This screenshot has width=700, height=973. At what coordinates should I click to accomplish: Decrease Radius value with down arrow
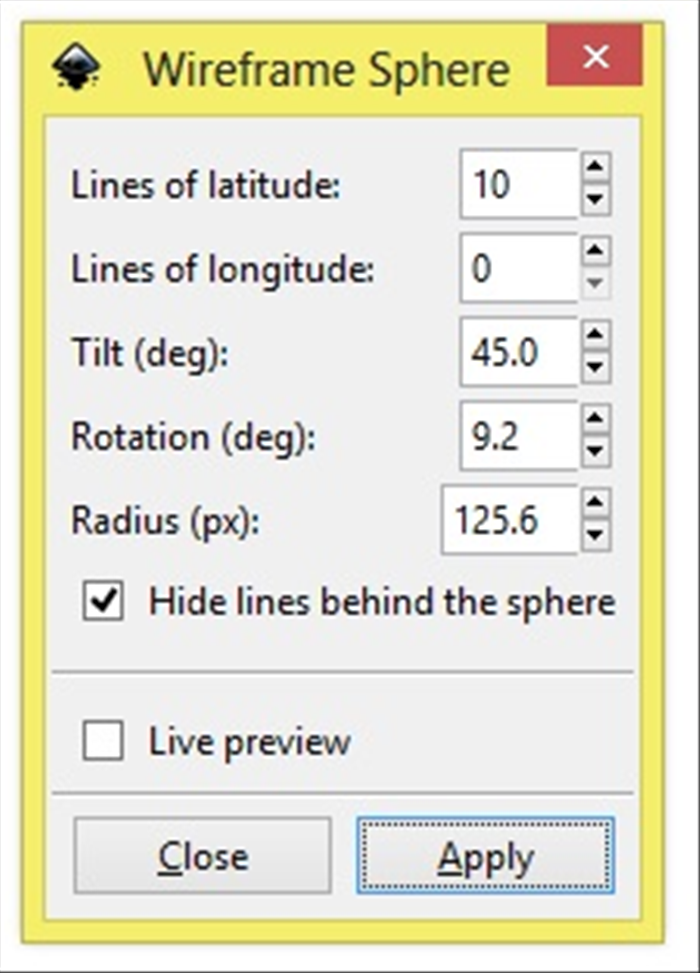pyautogui.click(x=596, y=535)
